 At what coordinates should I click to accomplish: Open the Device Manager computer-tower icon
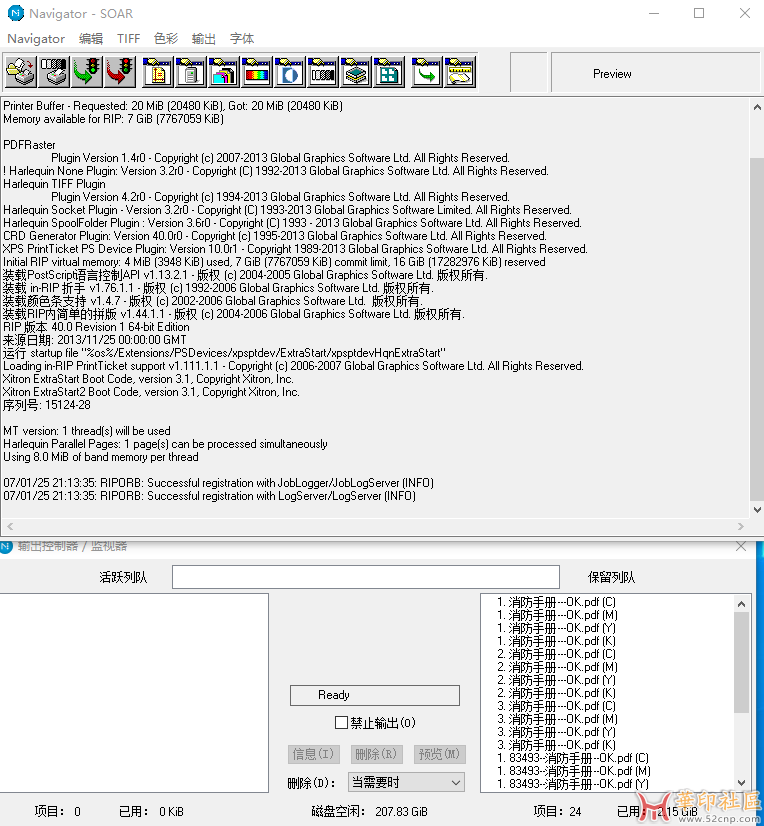pyautogui.click(x=190, y=72)
